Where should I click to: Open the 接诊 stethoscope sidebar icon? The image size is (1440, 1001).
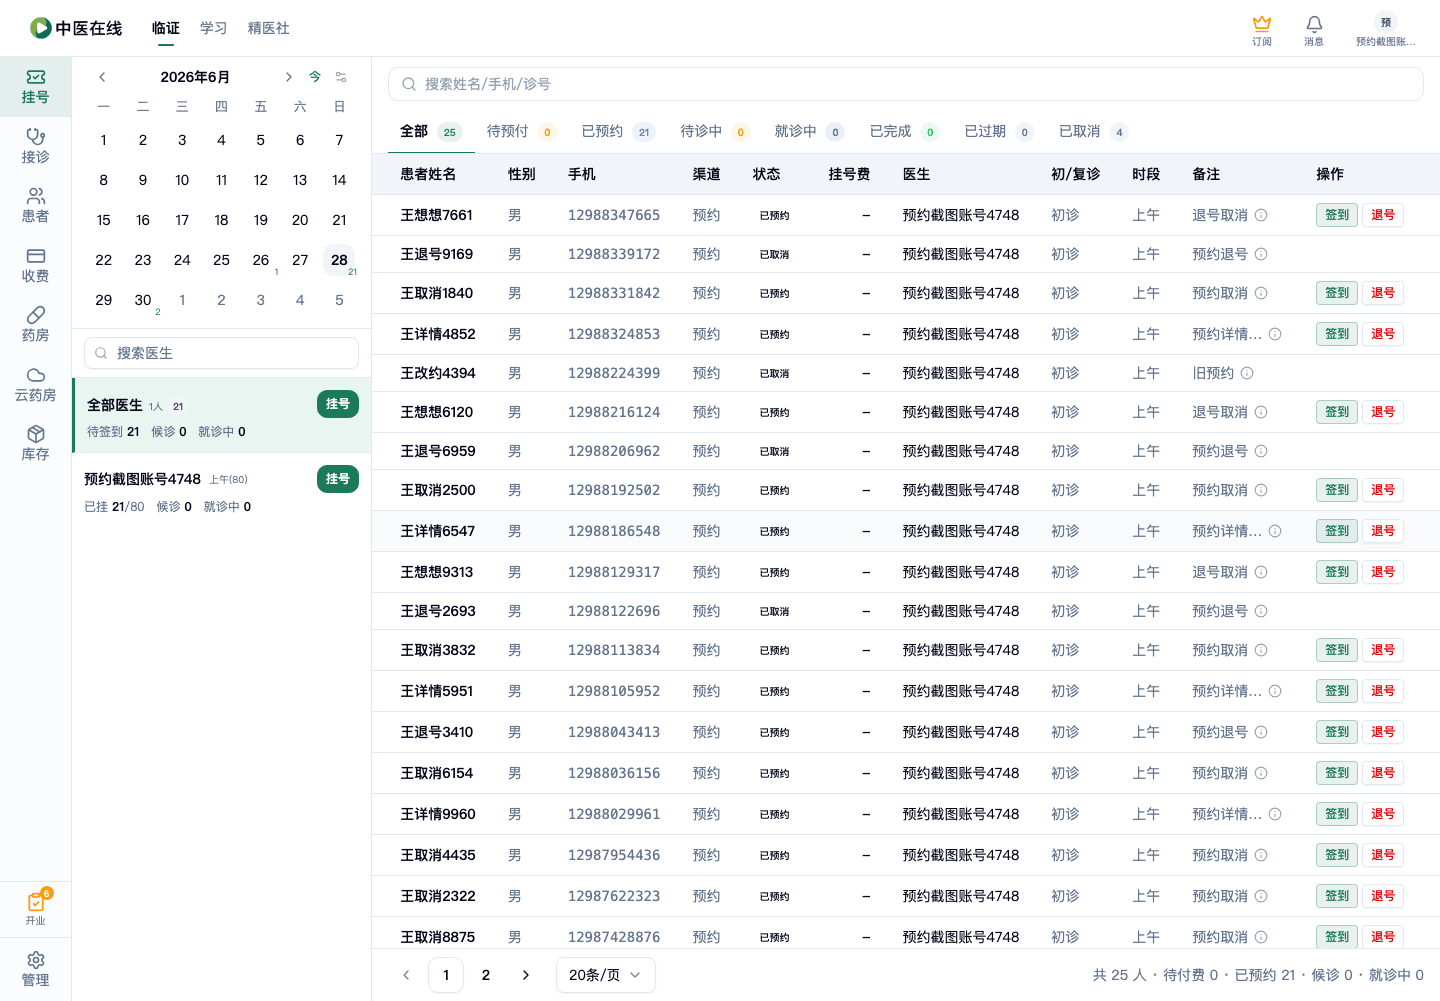[35, 146]
